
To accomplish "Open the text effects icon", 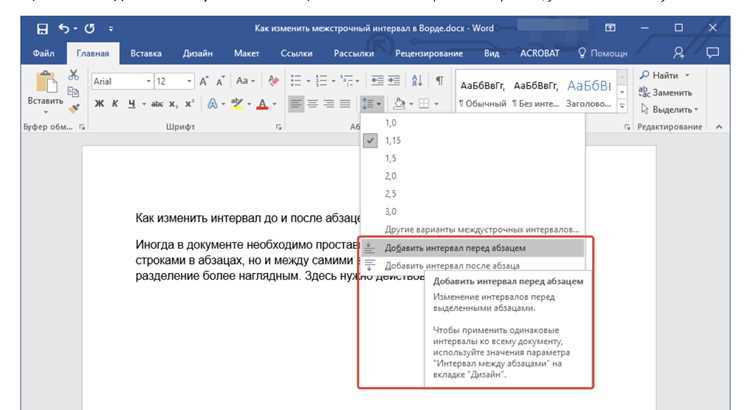I will 212,104.
